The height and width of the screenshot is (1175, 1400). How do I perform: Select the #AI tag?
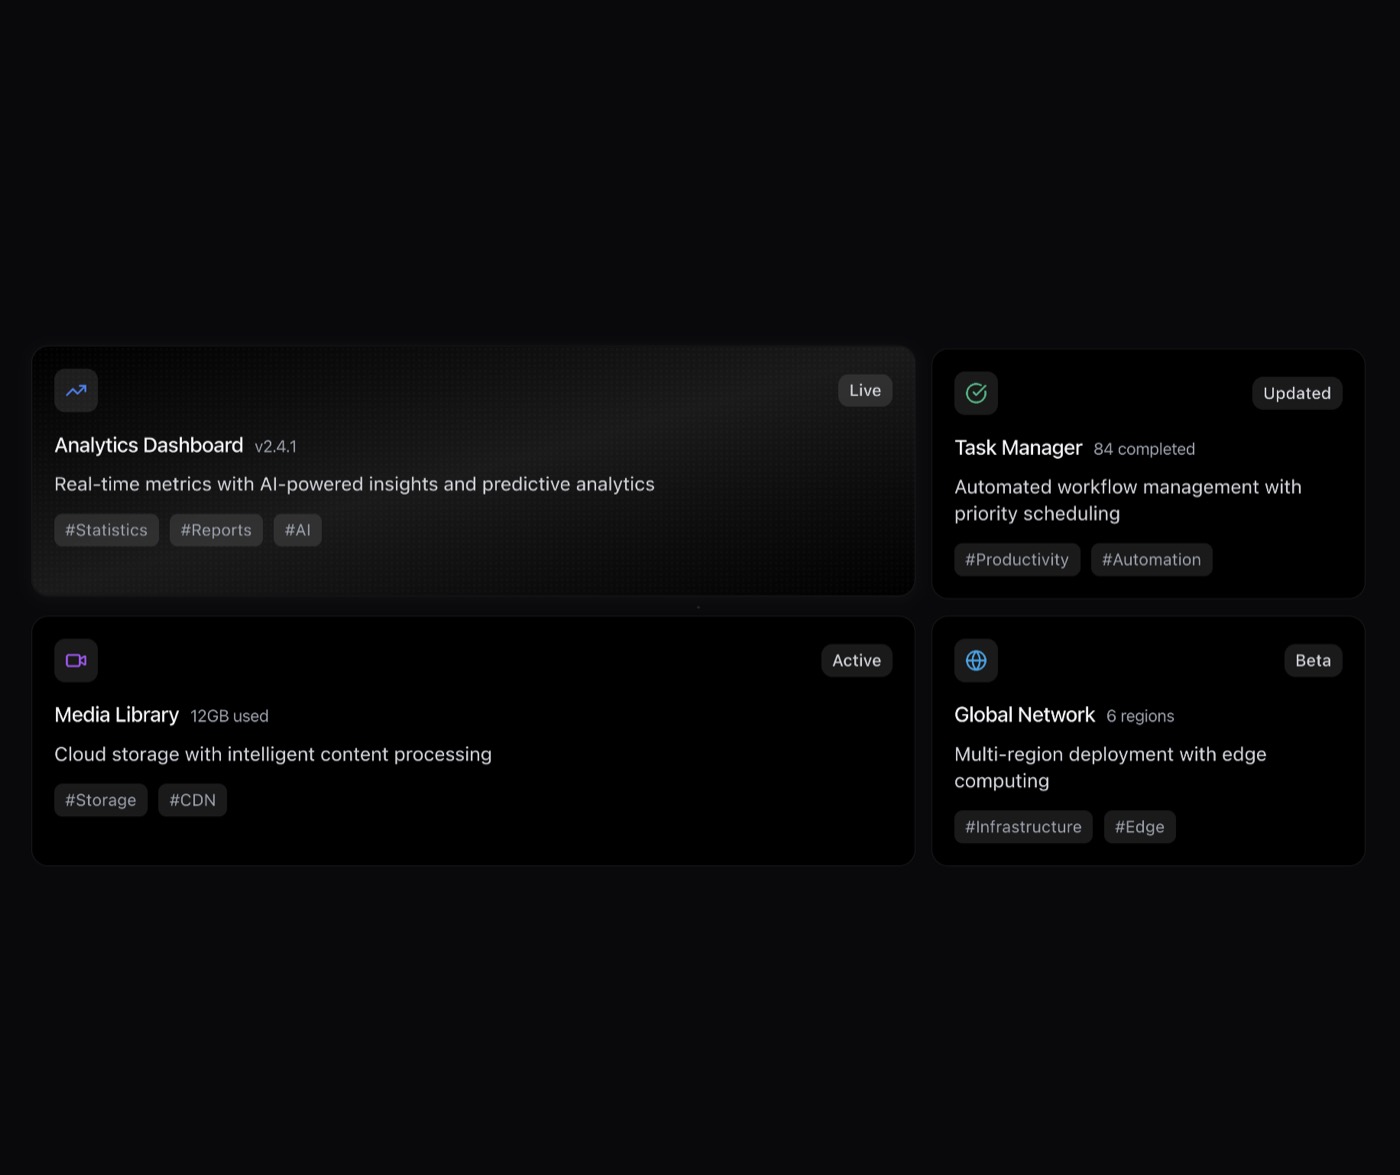pyautogui.click(x=298, y=530)
